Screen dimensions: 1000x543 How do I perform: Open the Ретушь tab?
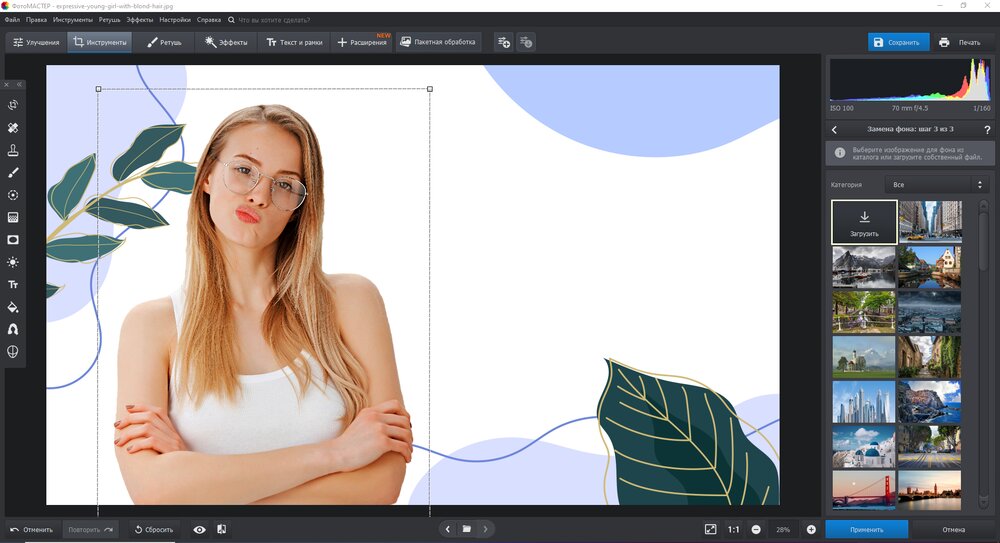tap(165, 42)
